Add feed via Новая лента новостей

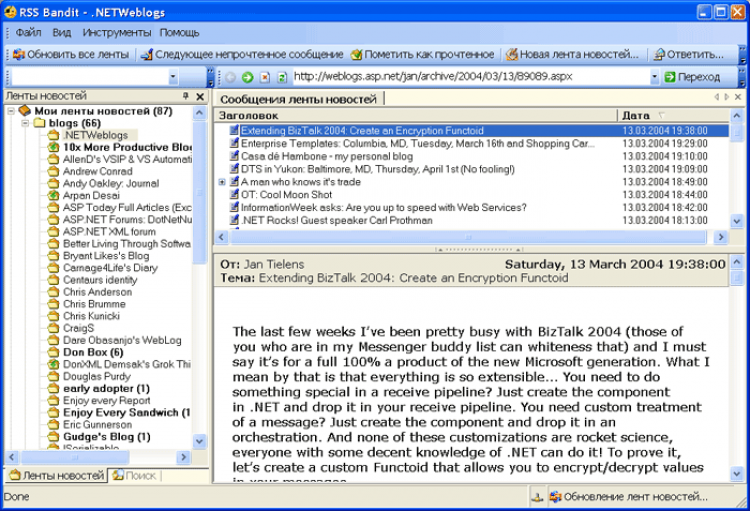572,55
